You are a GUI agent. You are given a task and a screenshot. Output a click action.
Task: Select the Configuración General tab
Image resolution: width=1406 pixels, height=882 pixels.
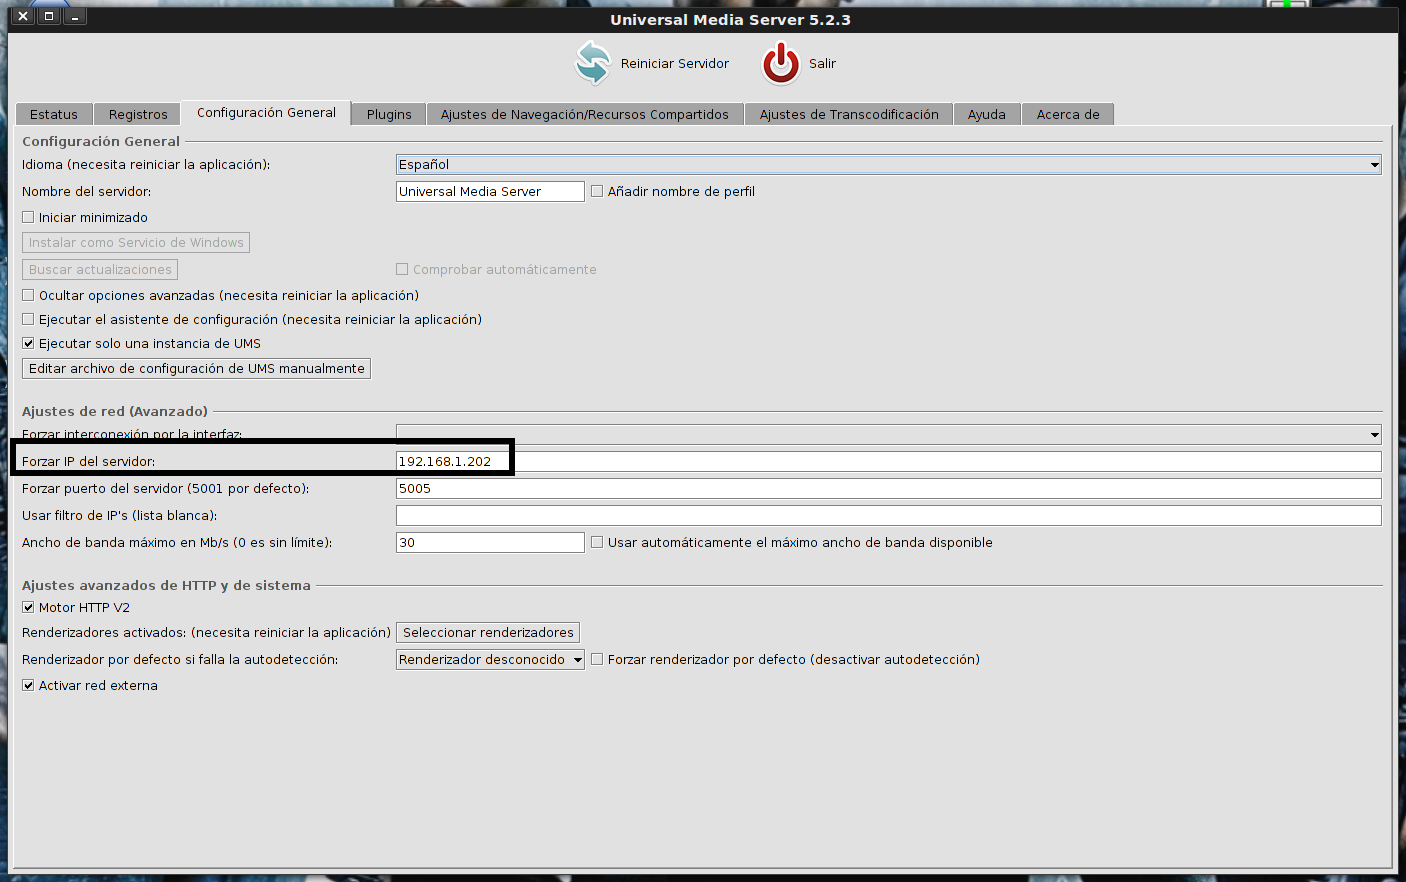(x=266, y=112)
